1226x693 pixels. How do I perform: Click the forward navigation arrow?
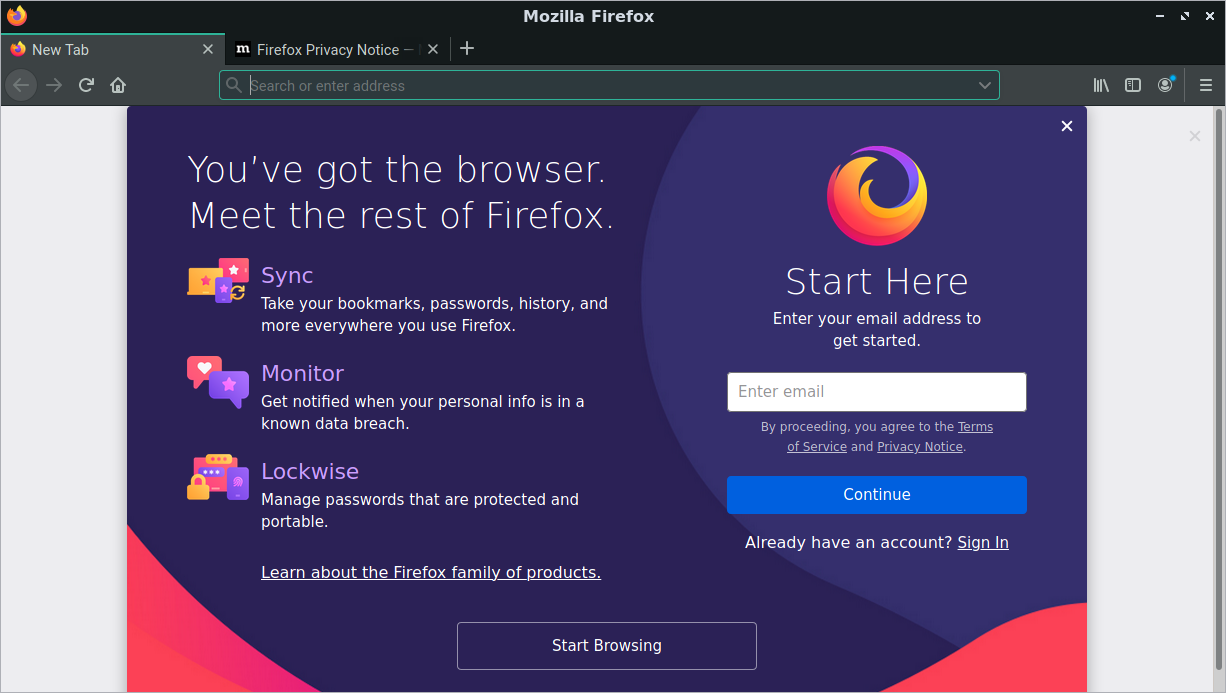[x=54, y=85]
